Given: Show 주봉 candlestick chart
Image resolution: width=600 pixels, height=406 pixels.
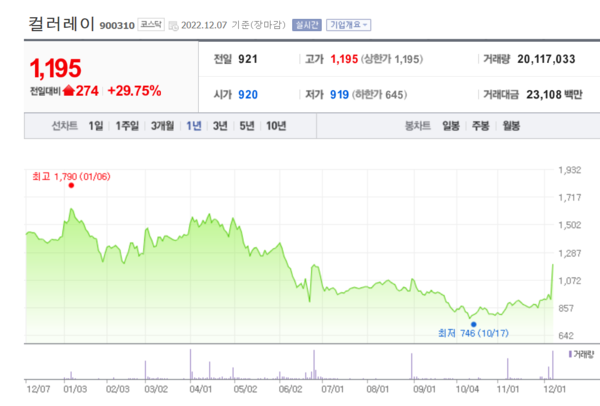Looking at the screenshot, I should pyautogui.click(x=481, y=126).
